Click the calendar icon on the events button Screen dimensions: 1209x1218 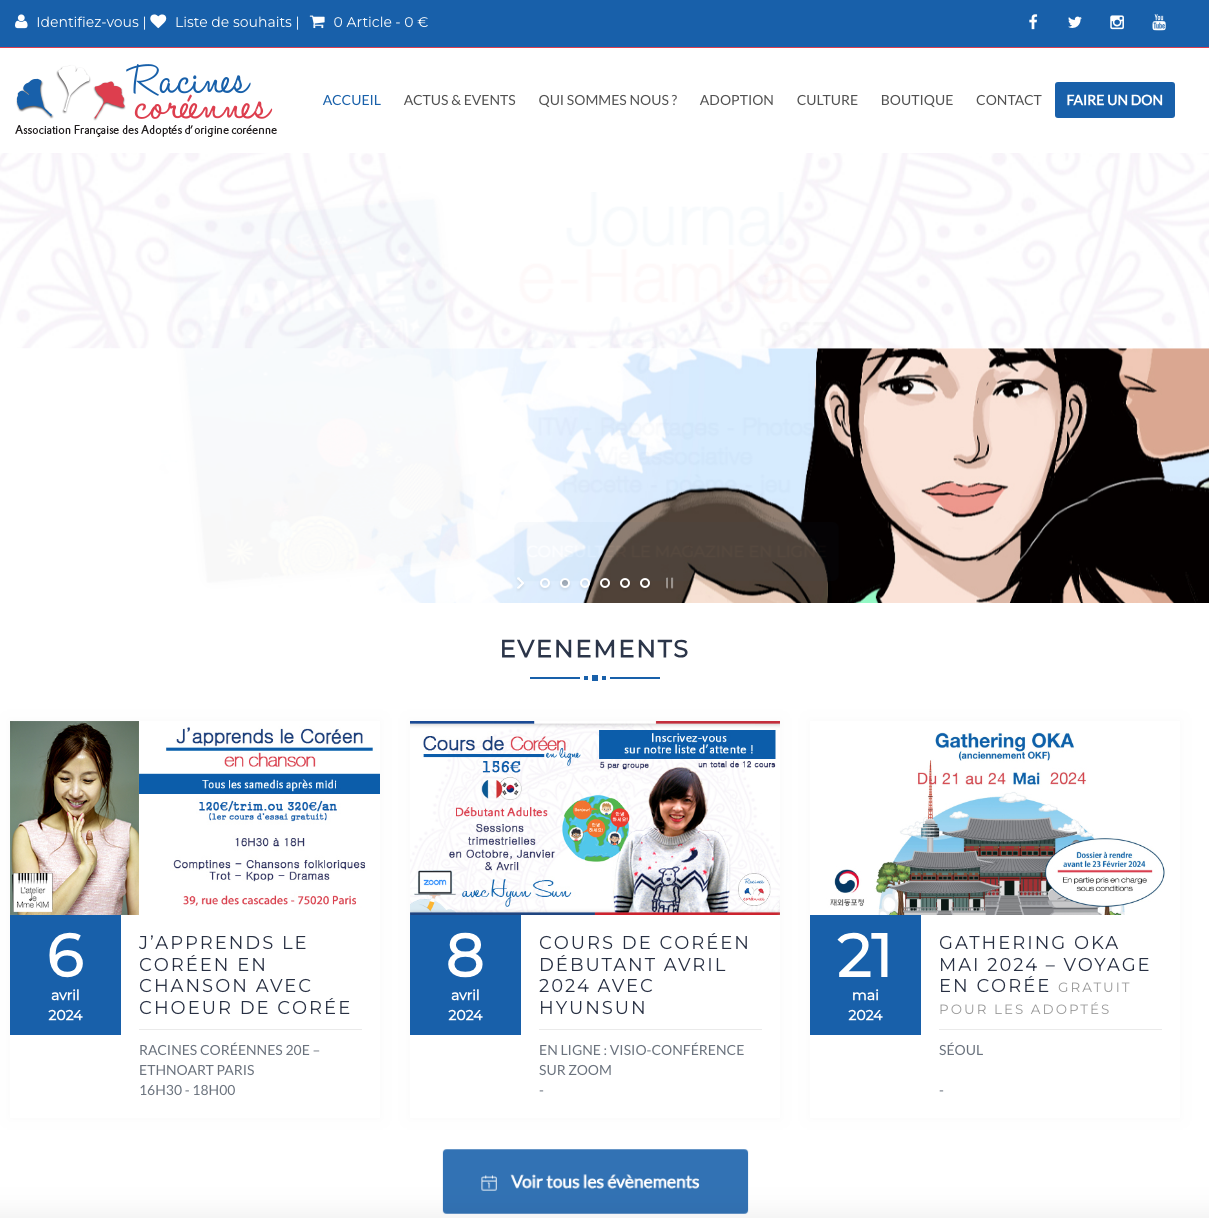point(489,1183)
